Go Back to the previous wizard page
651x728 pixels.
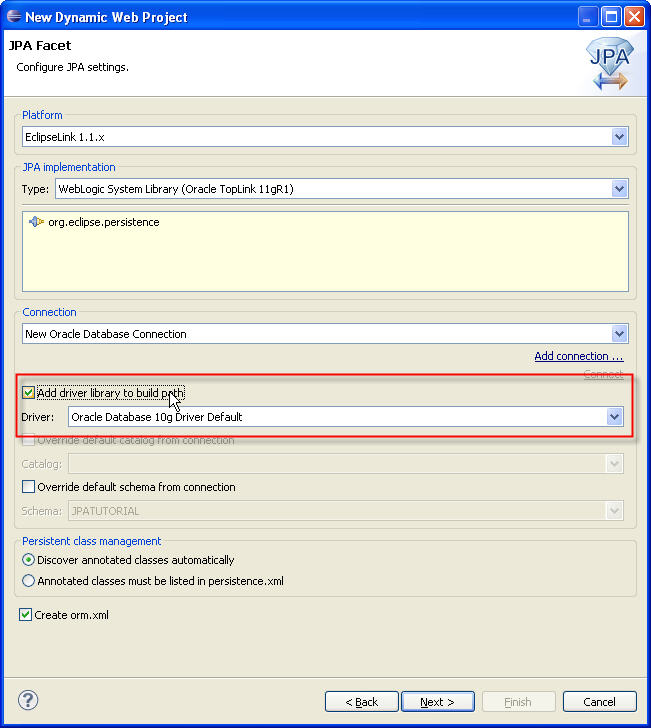click(362, 702)
